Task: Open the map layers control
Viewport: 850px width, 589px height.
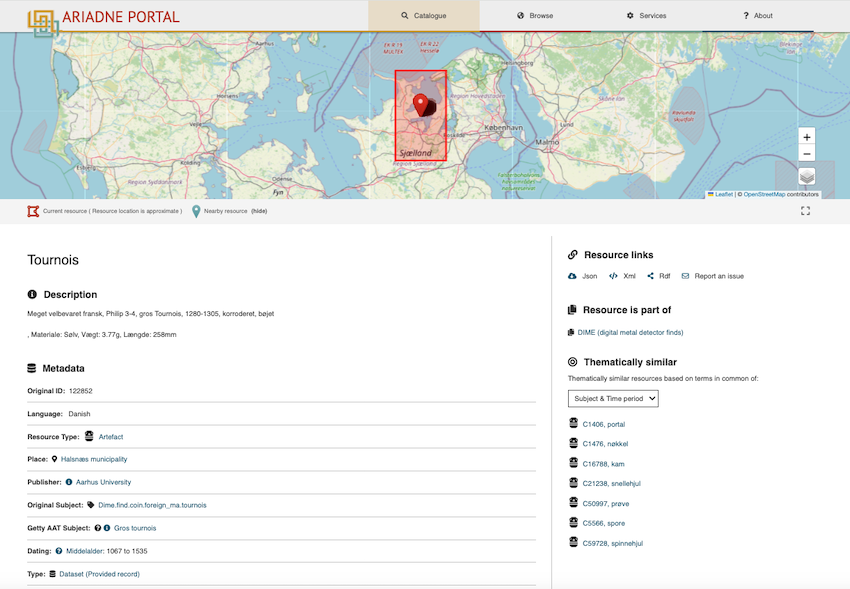Action: 807,177
